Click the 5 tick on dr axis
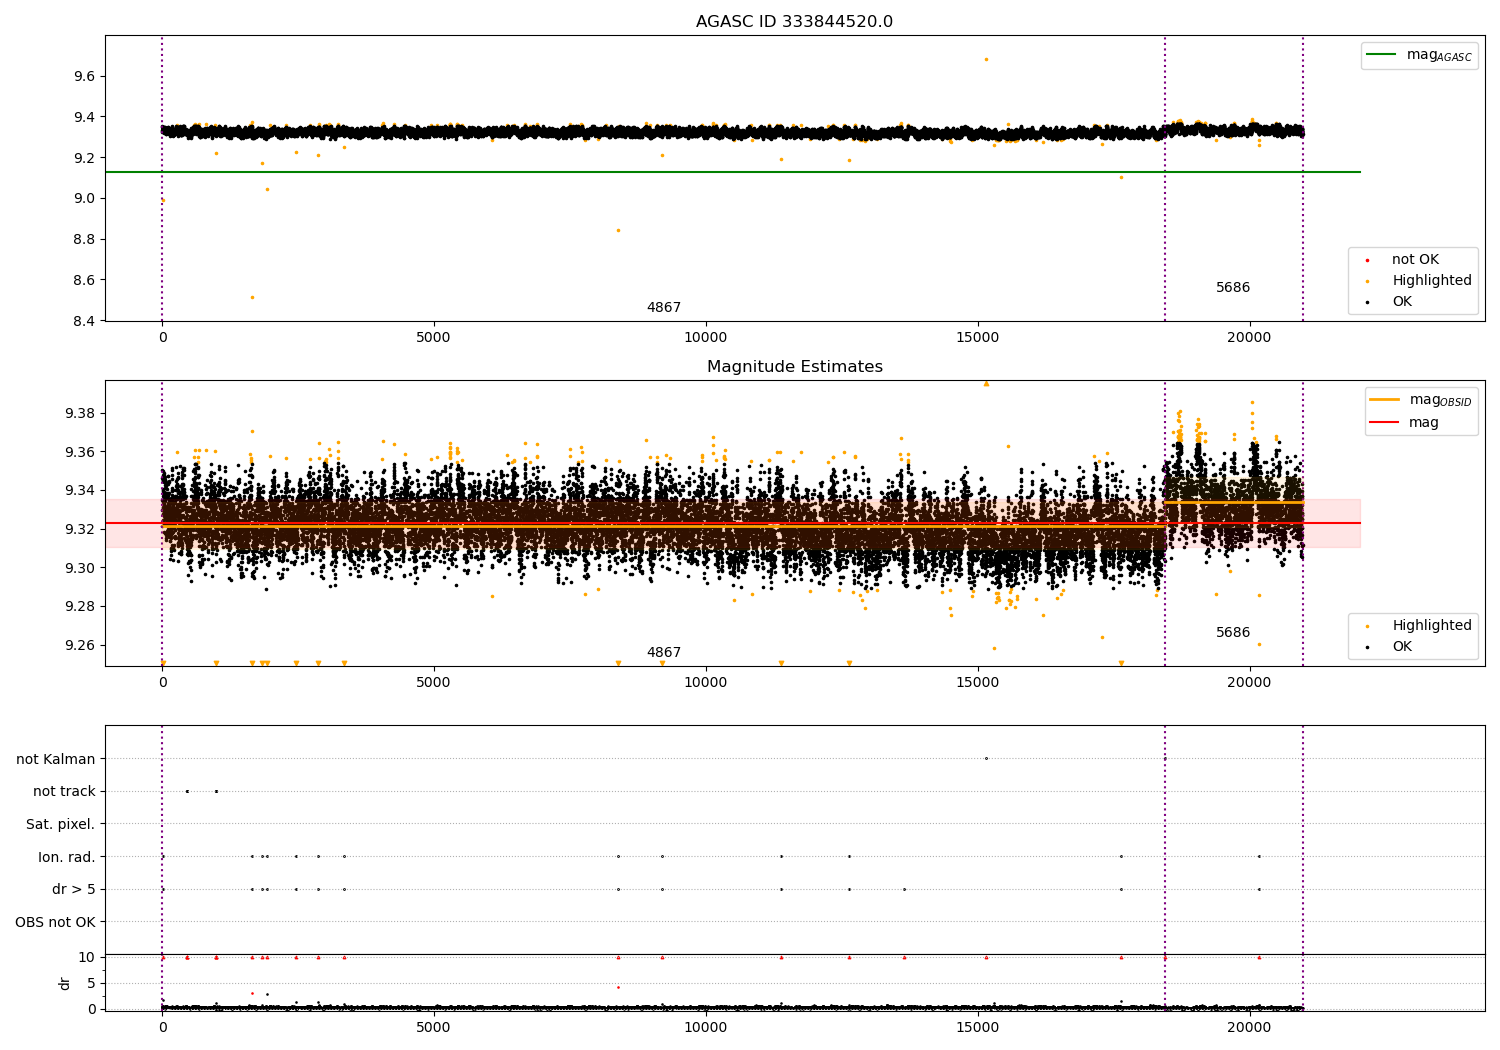Screen dimensions: 1500x1050 (x=91, y=983)
